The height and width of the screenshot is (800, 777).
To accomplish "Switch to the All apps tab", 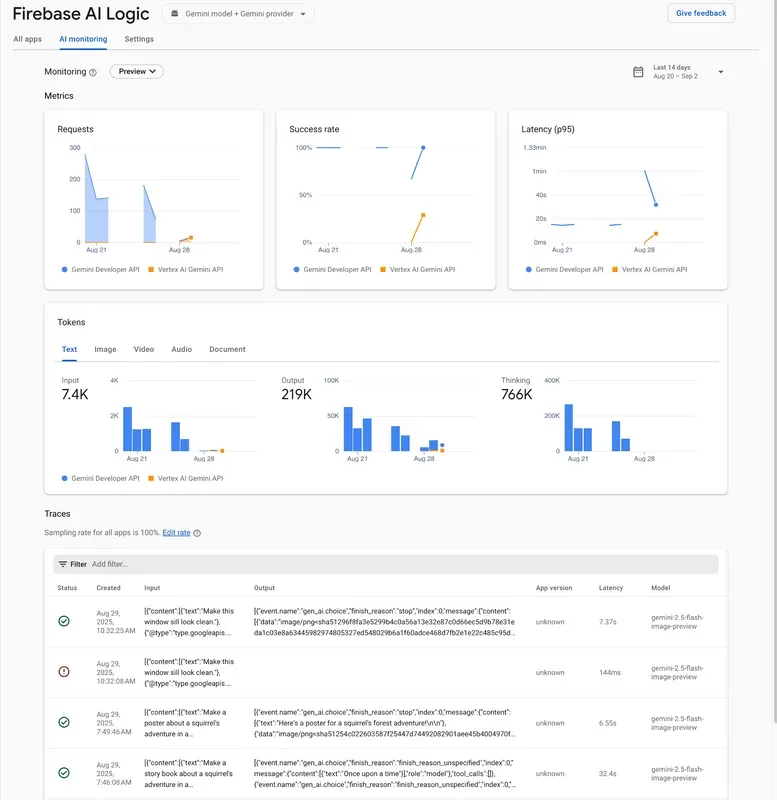I will [x=28, y=39].
